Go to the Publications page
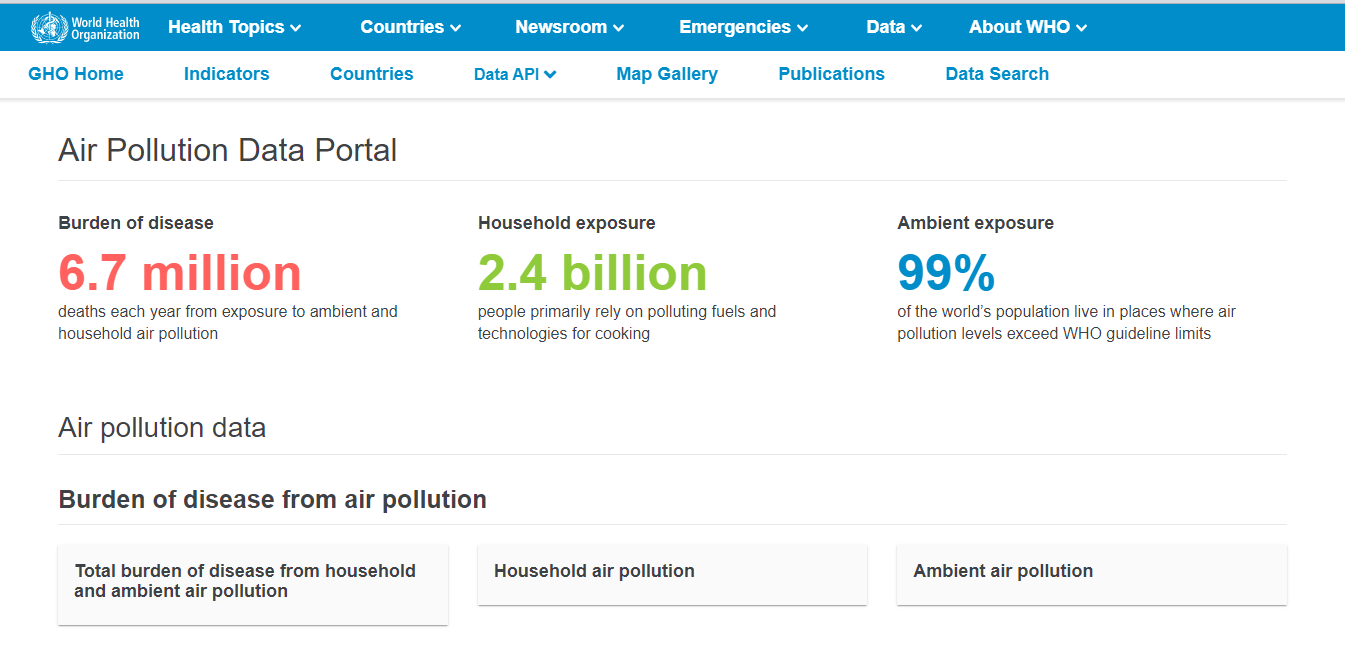Screen dimensions: 1345x649 tap(831, 73)
